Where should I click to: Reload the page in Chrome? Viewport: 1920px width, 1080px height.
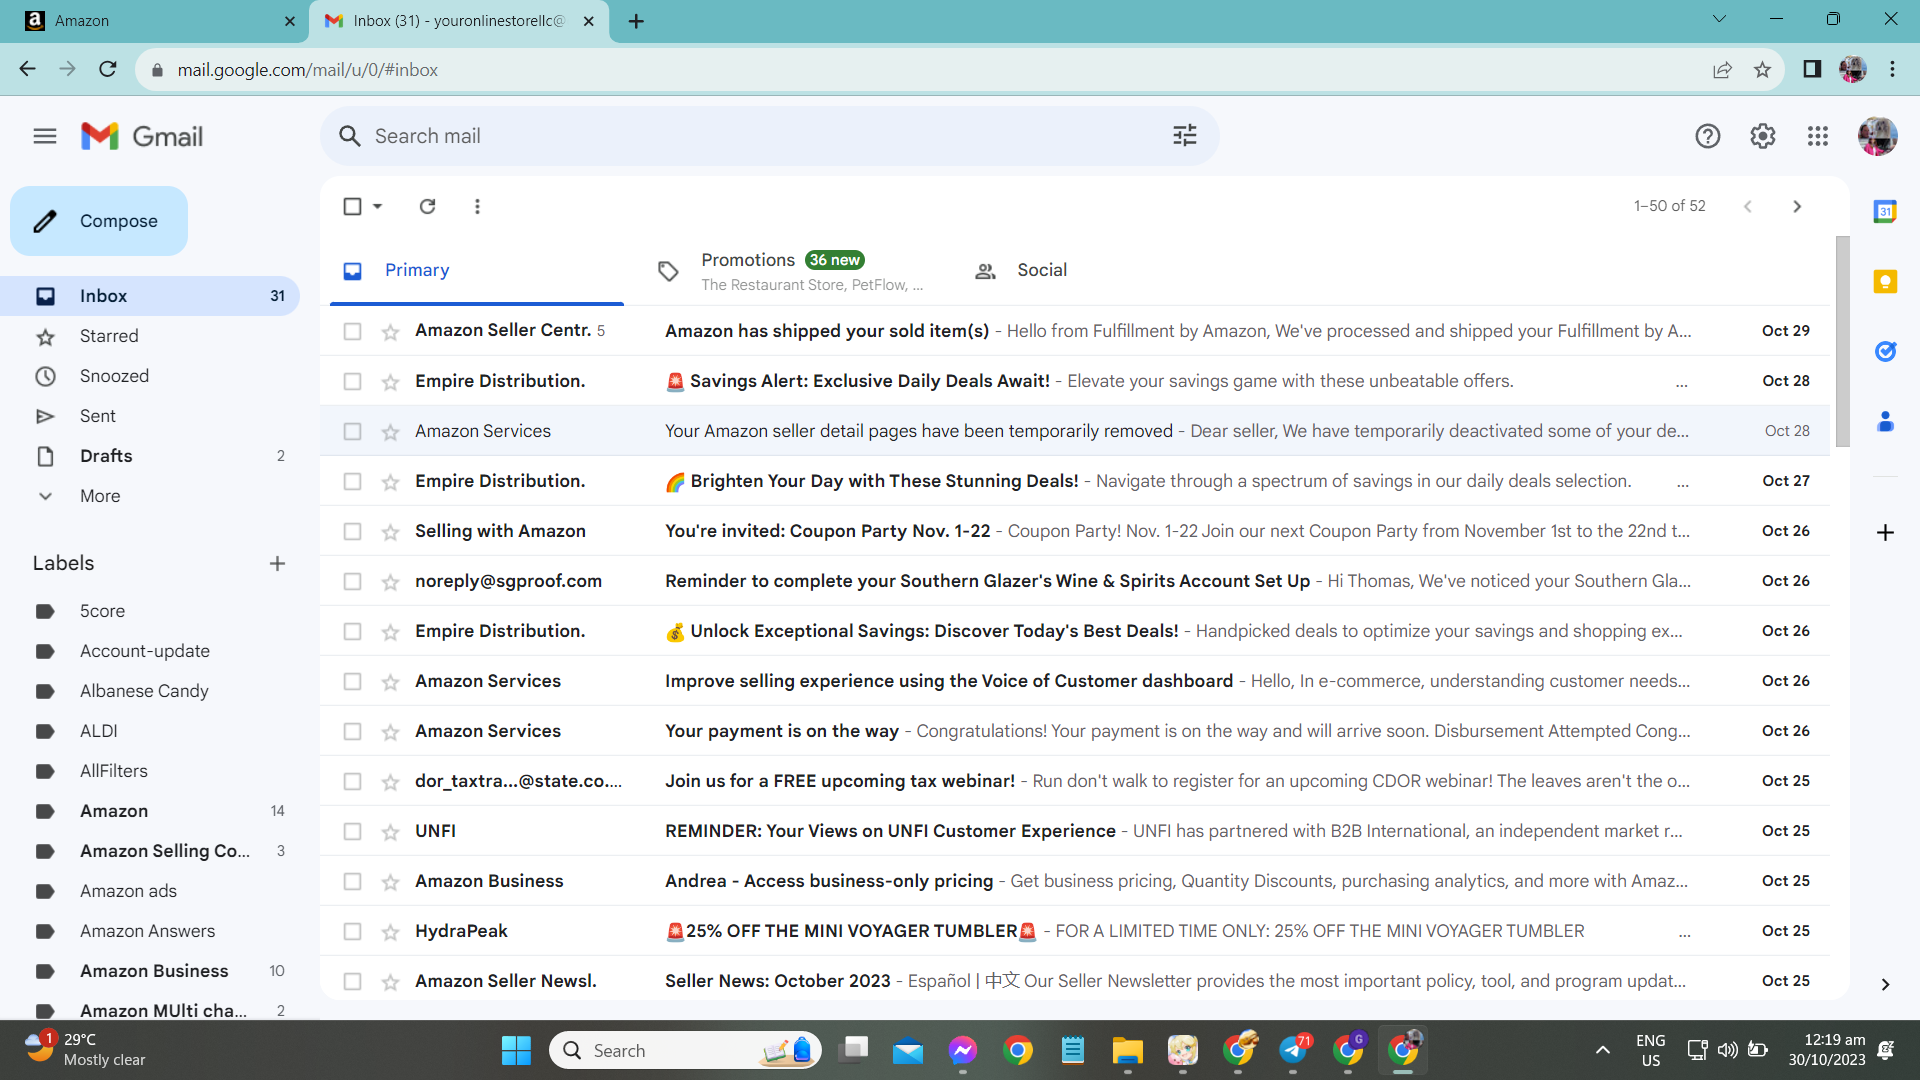point(108,70)
